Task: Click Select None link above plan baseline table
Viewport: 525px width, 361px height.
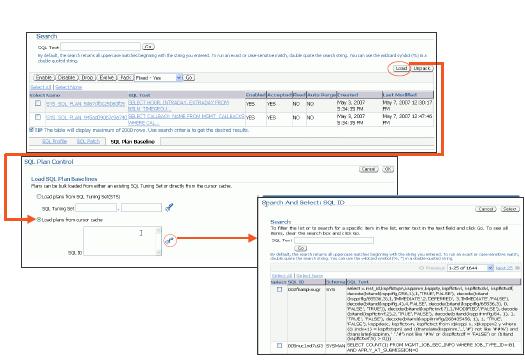Action: [68, 87]
